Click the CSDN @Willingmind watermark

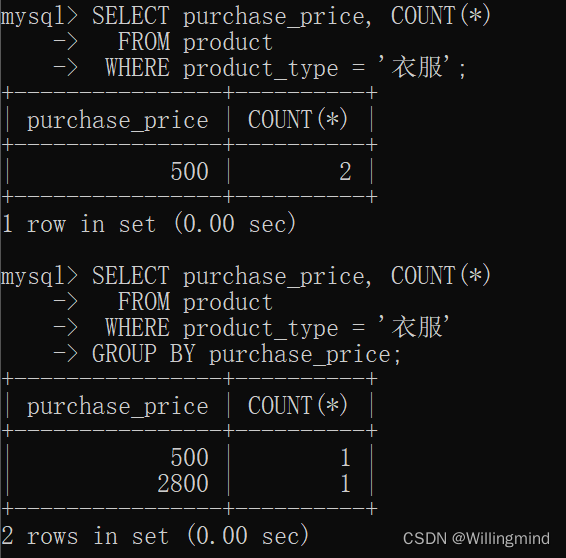tap(476, 539)
